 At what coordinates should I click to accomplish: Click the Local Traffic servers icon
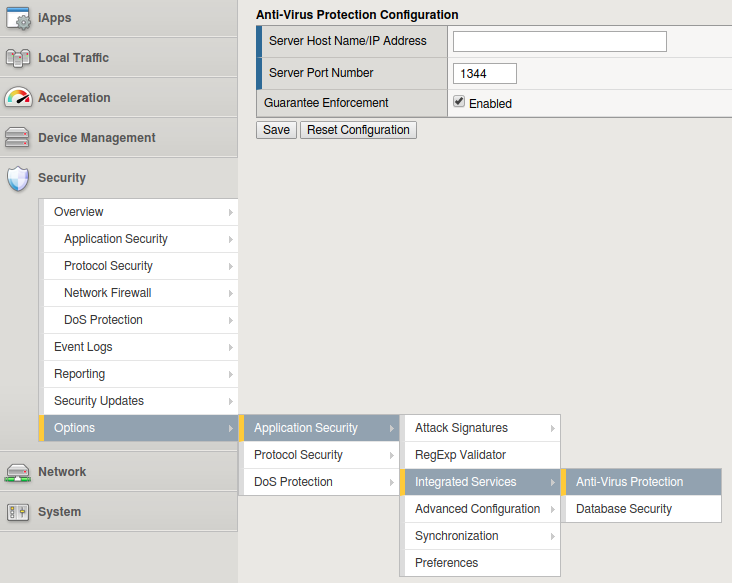[18, 58]
